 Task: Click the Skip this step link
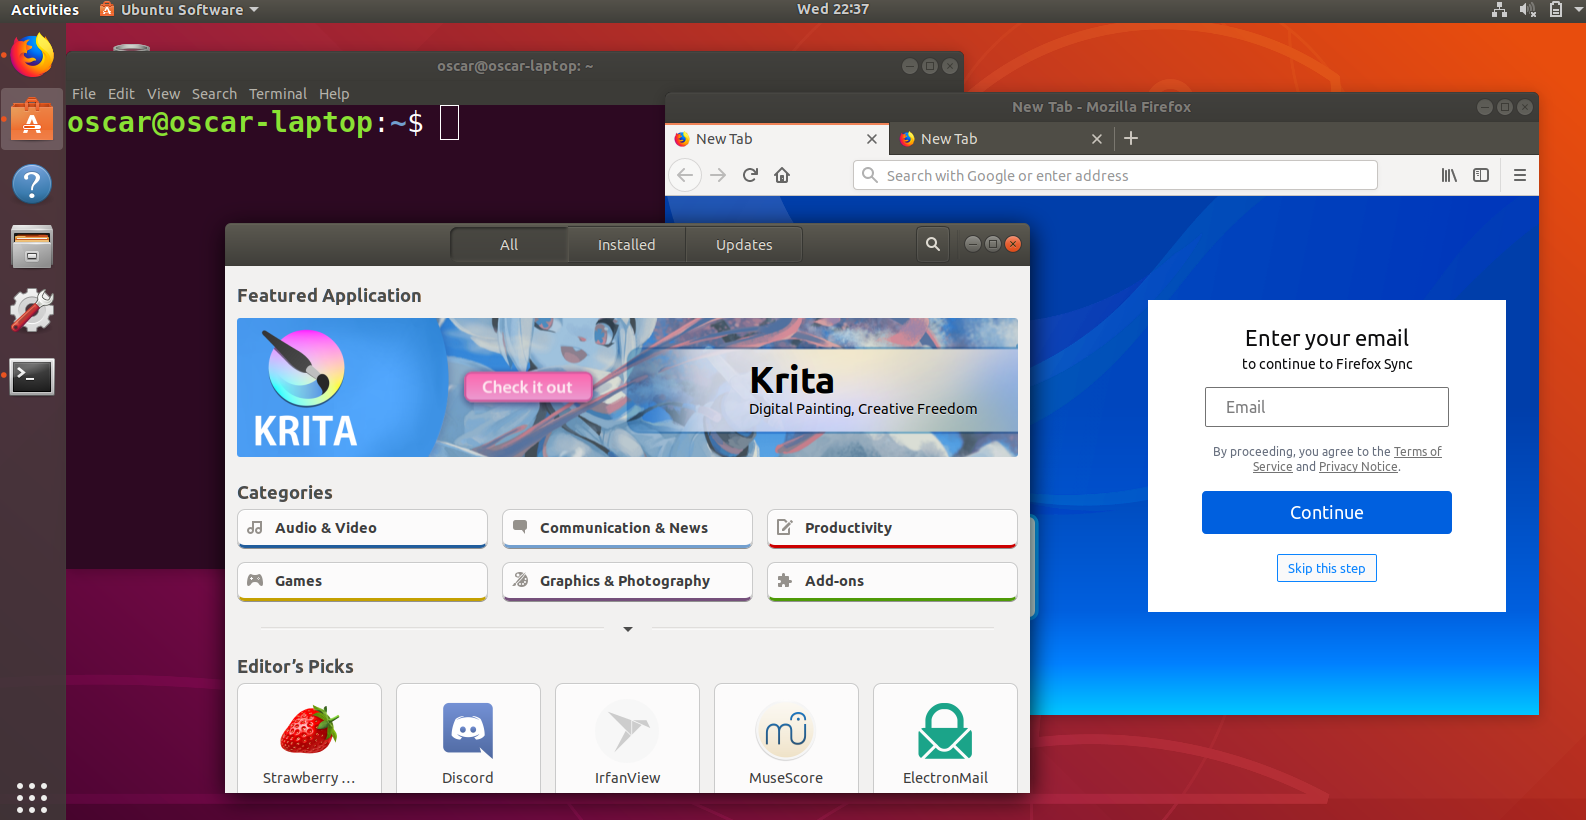pyautogui.click(x=1327, y=568)
